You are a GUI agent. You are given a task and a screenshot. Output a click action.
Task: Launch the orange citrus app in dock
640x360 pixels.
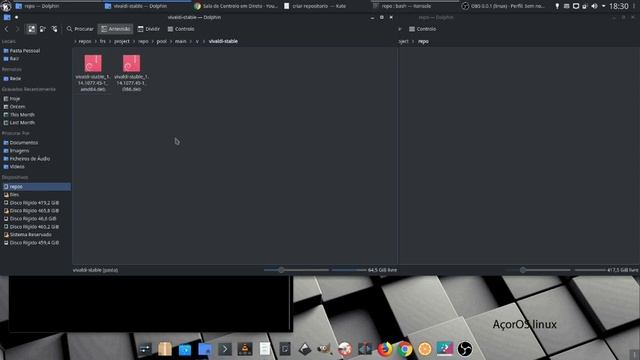click(x=424, y=349)
